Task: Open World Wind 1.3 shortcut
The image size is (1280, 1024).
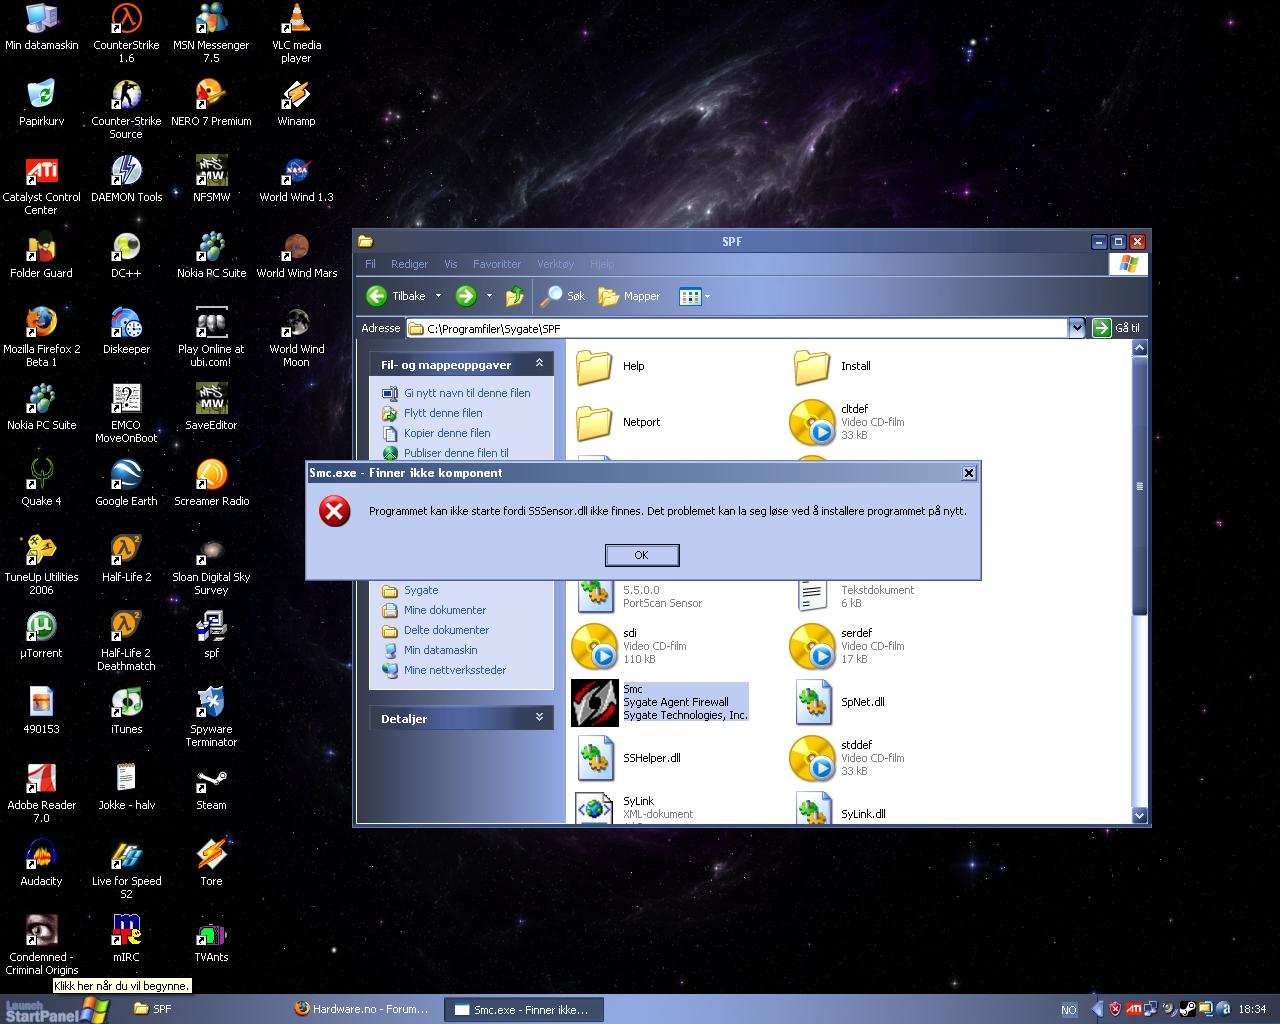Action: tap(296, 179)
